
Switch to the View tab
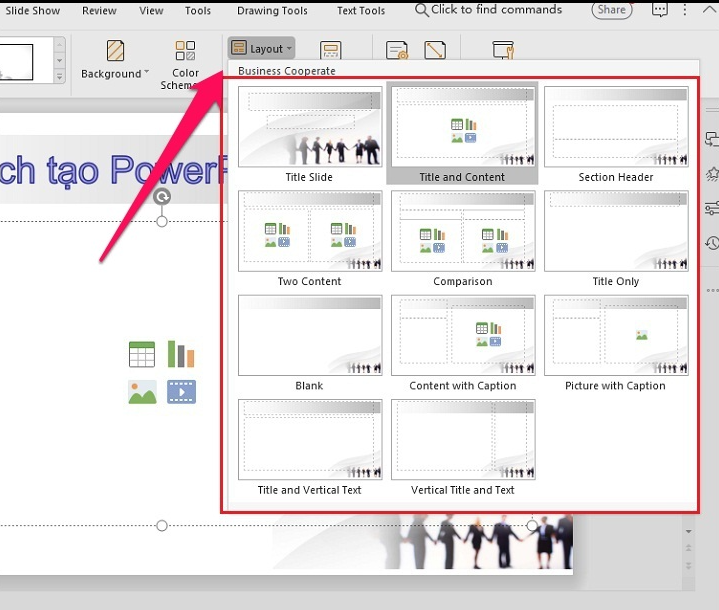[151, 11]
